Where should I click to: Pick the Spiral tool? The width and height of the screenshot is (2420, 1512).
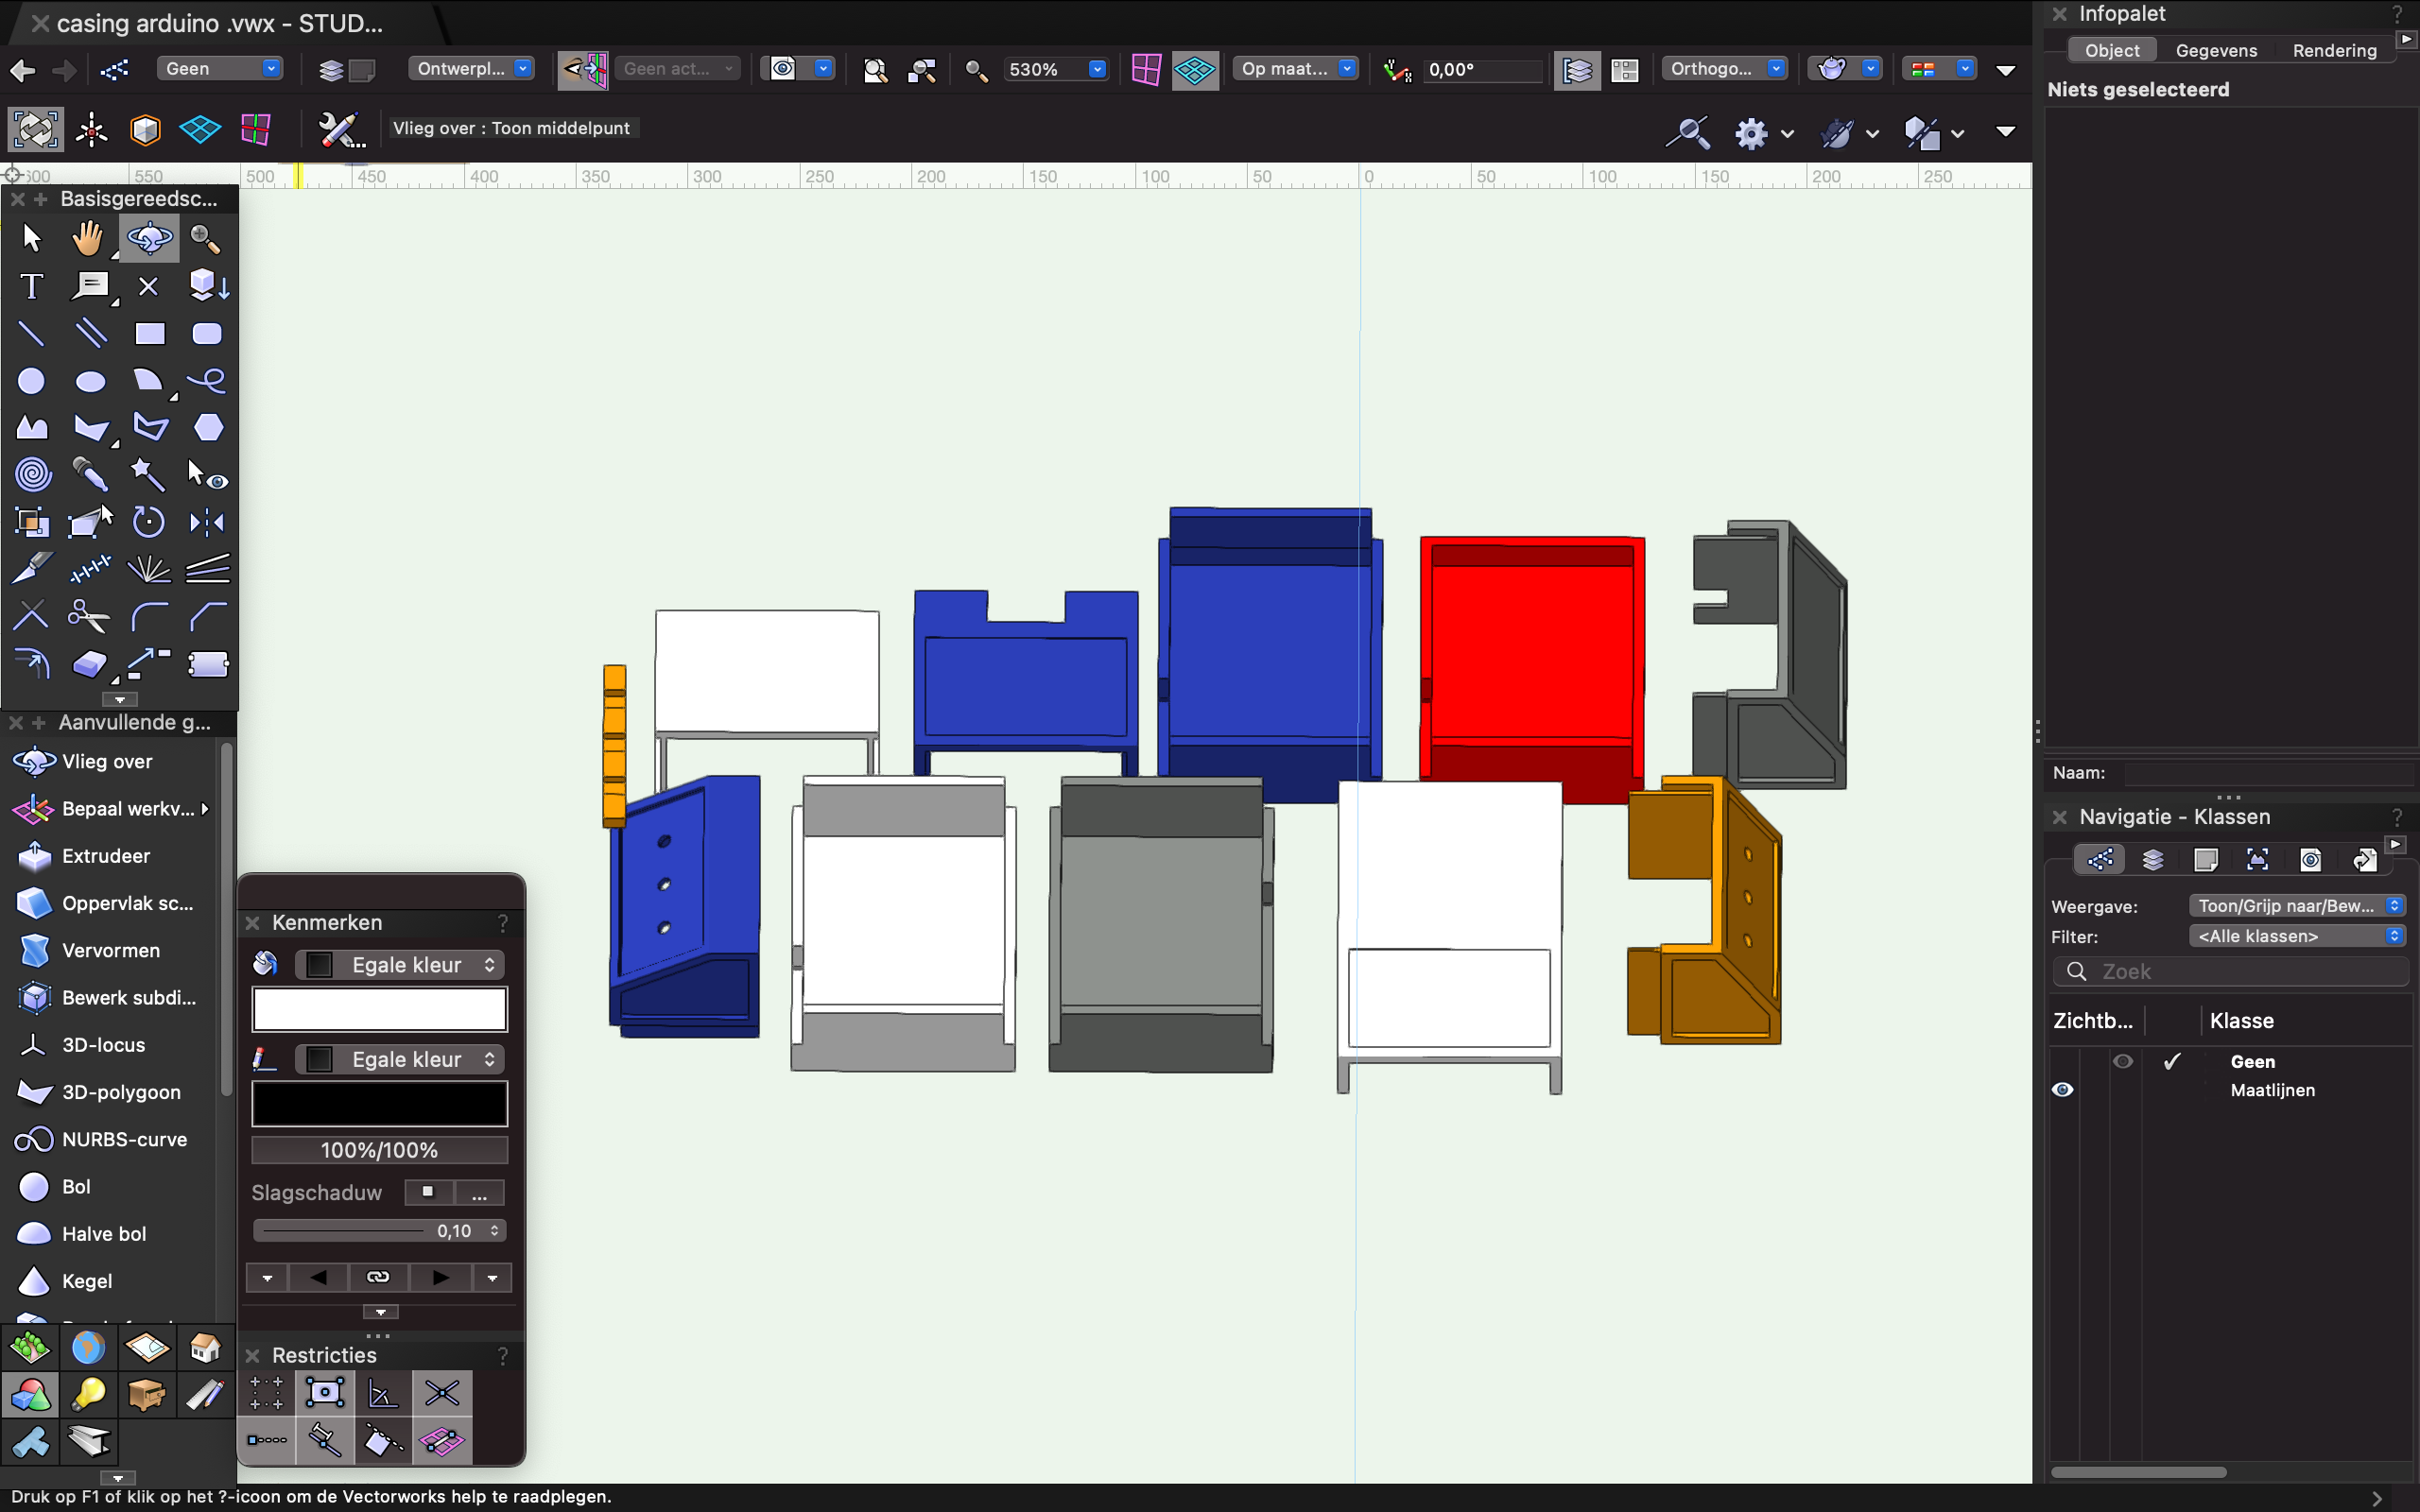pos(32,474)
